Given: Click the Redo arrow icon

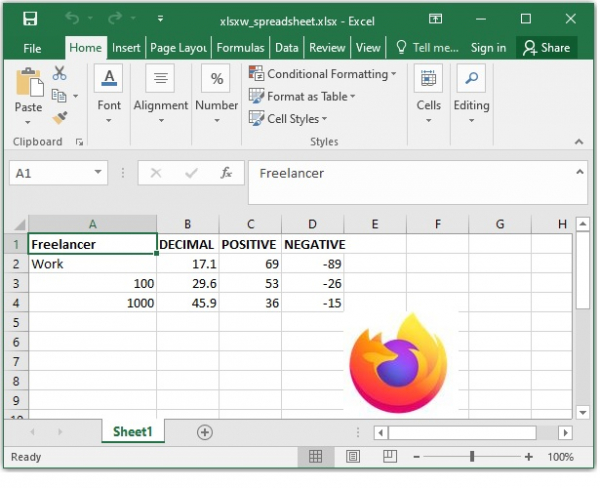Looking at the screenshot, I should [x=115, y=18].
